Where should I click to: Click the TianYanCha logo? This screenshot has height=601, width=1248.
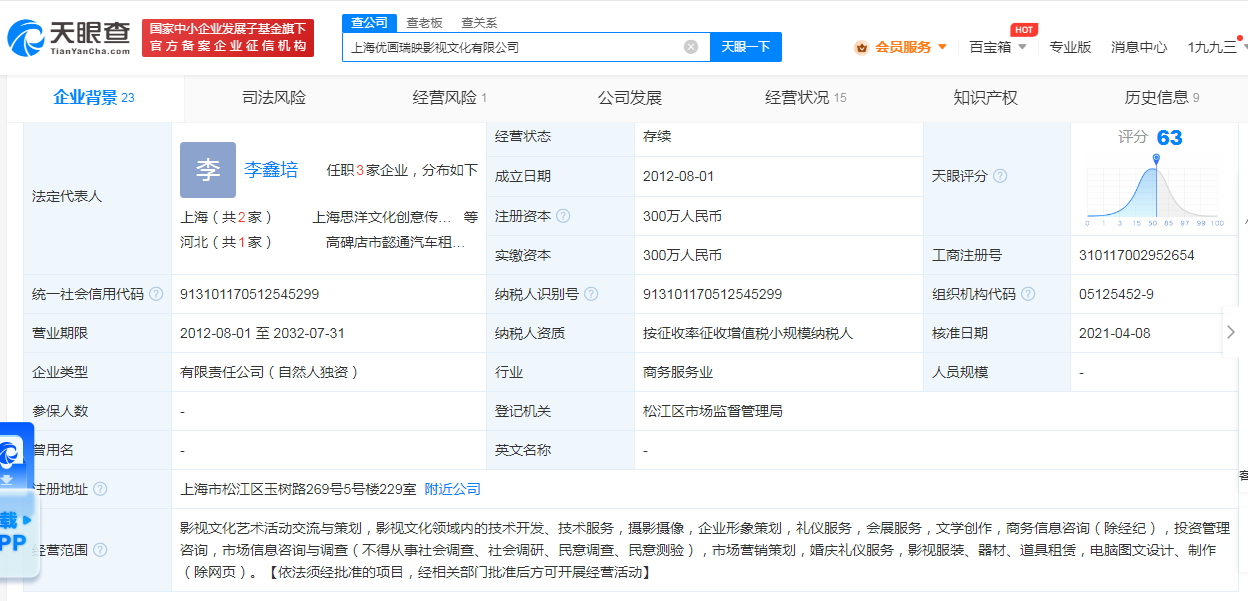coord(68,38)
